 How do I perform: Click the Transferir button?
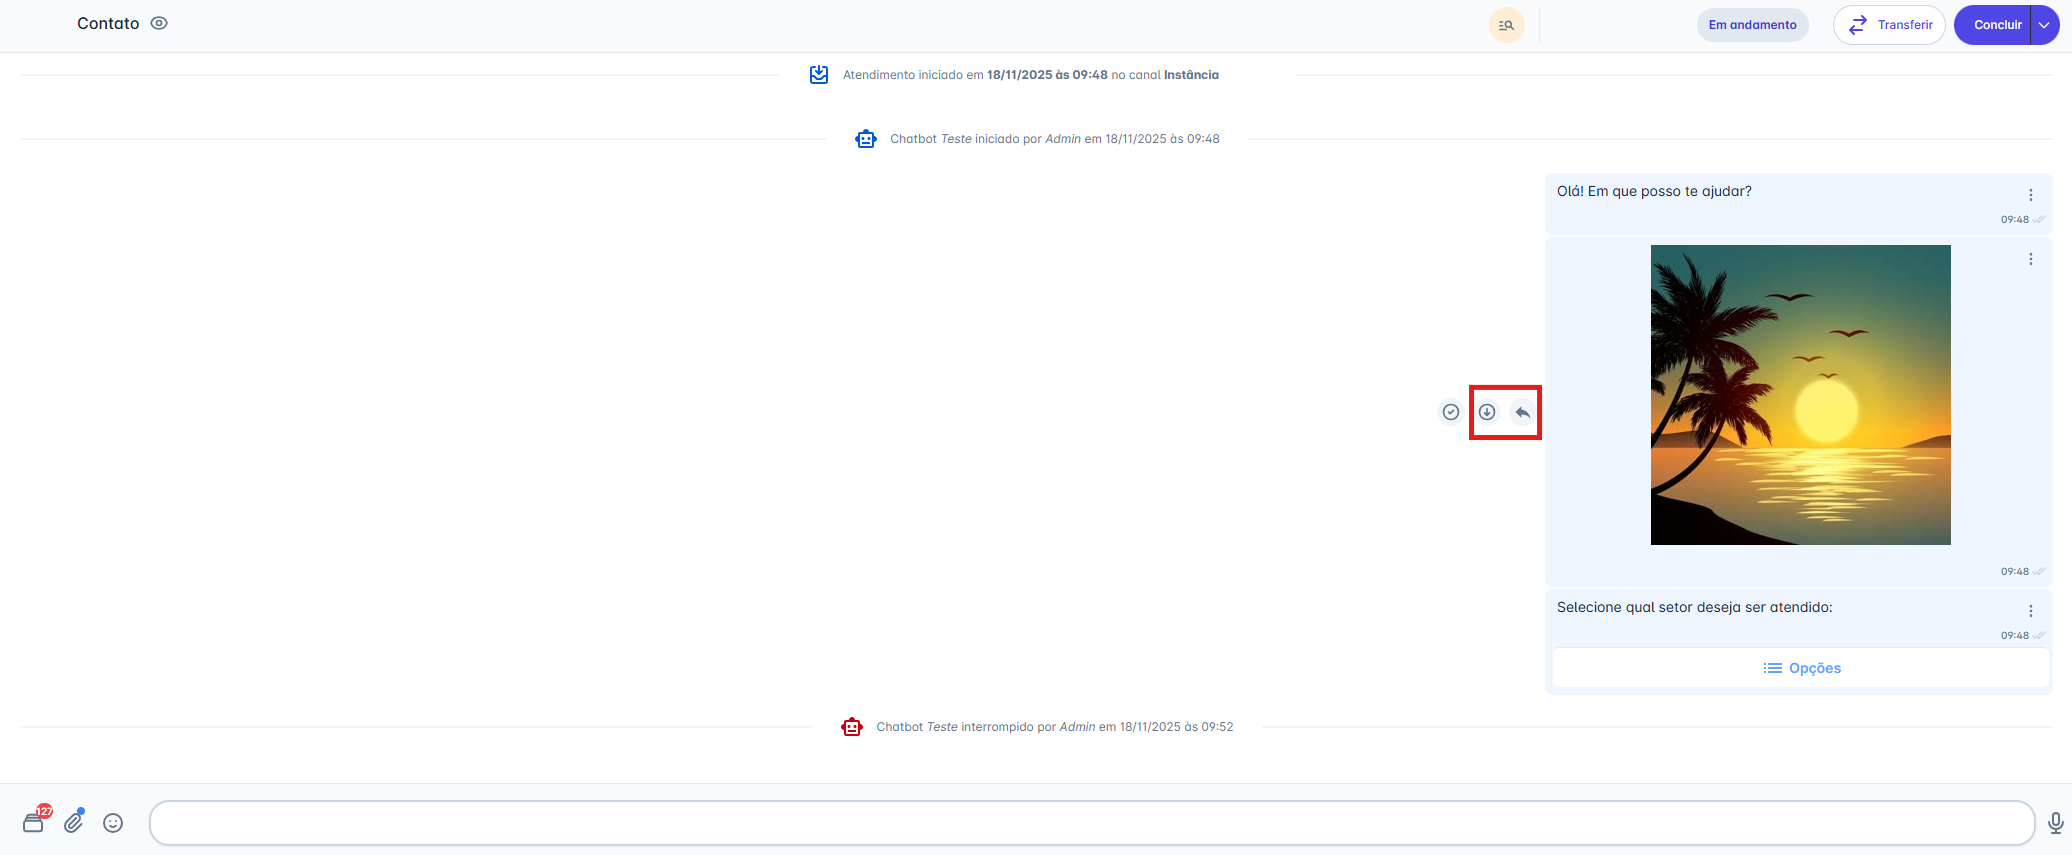(1889, 25)
